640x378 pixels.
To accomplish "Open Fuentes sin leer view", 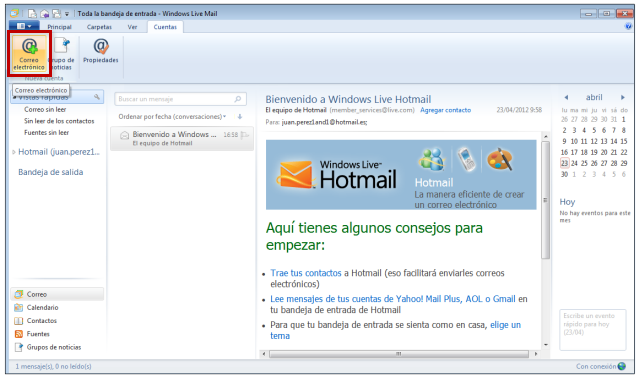I will tap(46, 132).
